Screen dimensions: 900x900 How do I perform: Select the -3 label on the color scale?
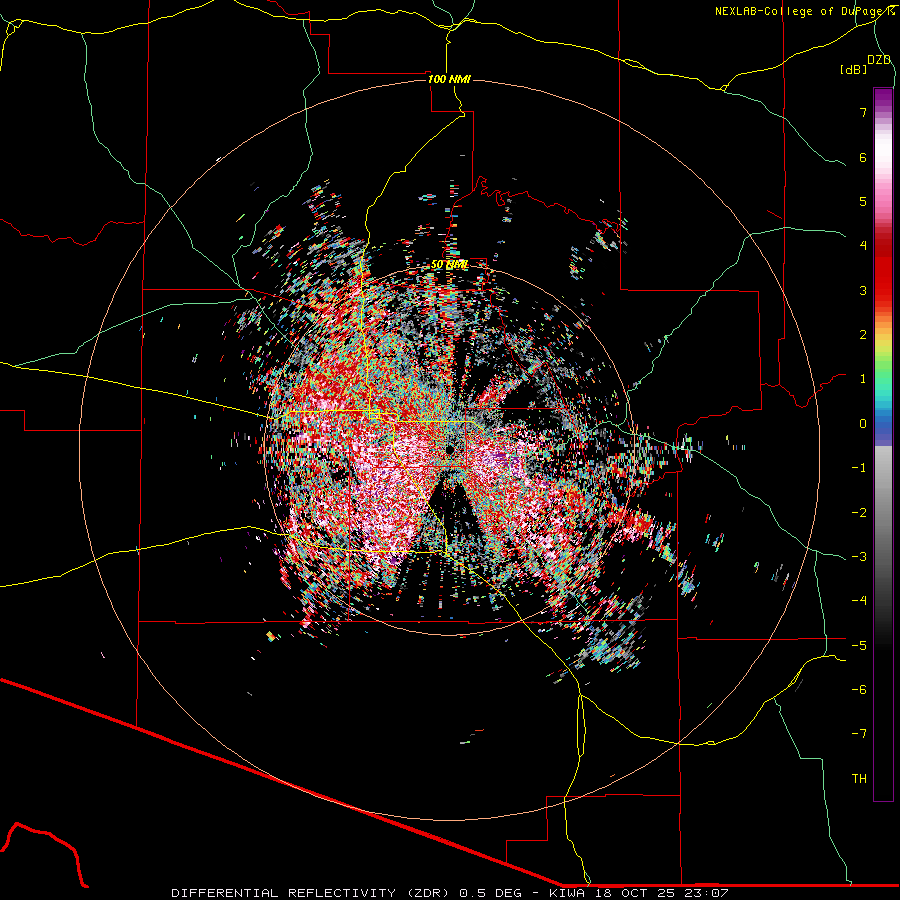[859, 557]
